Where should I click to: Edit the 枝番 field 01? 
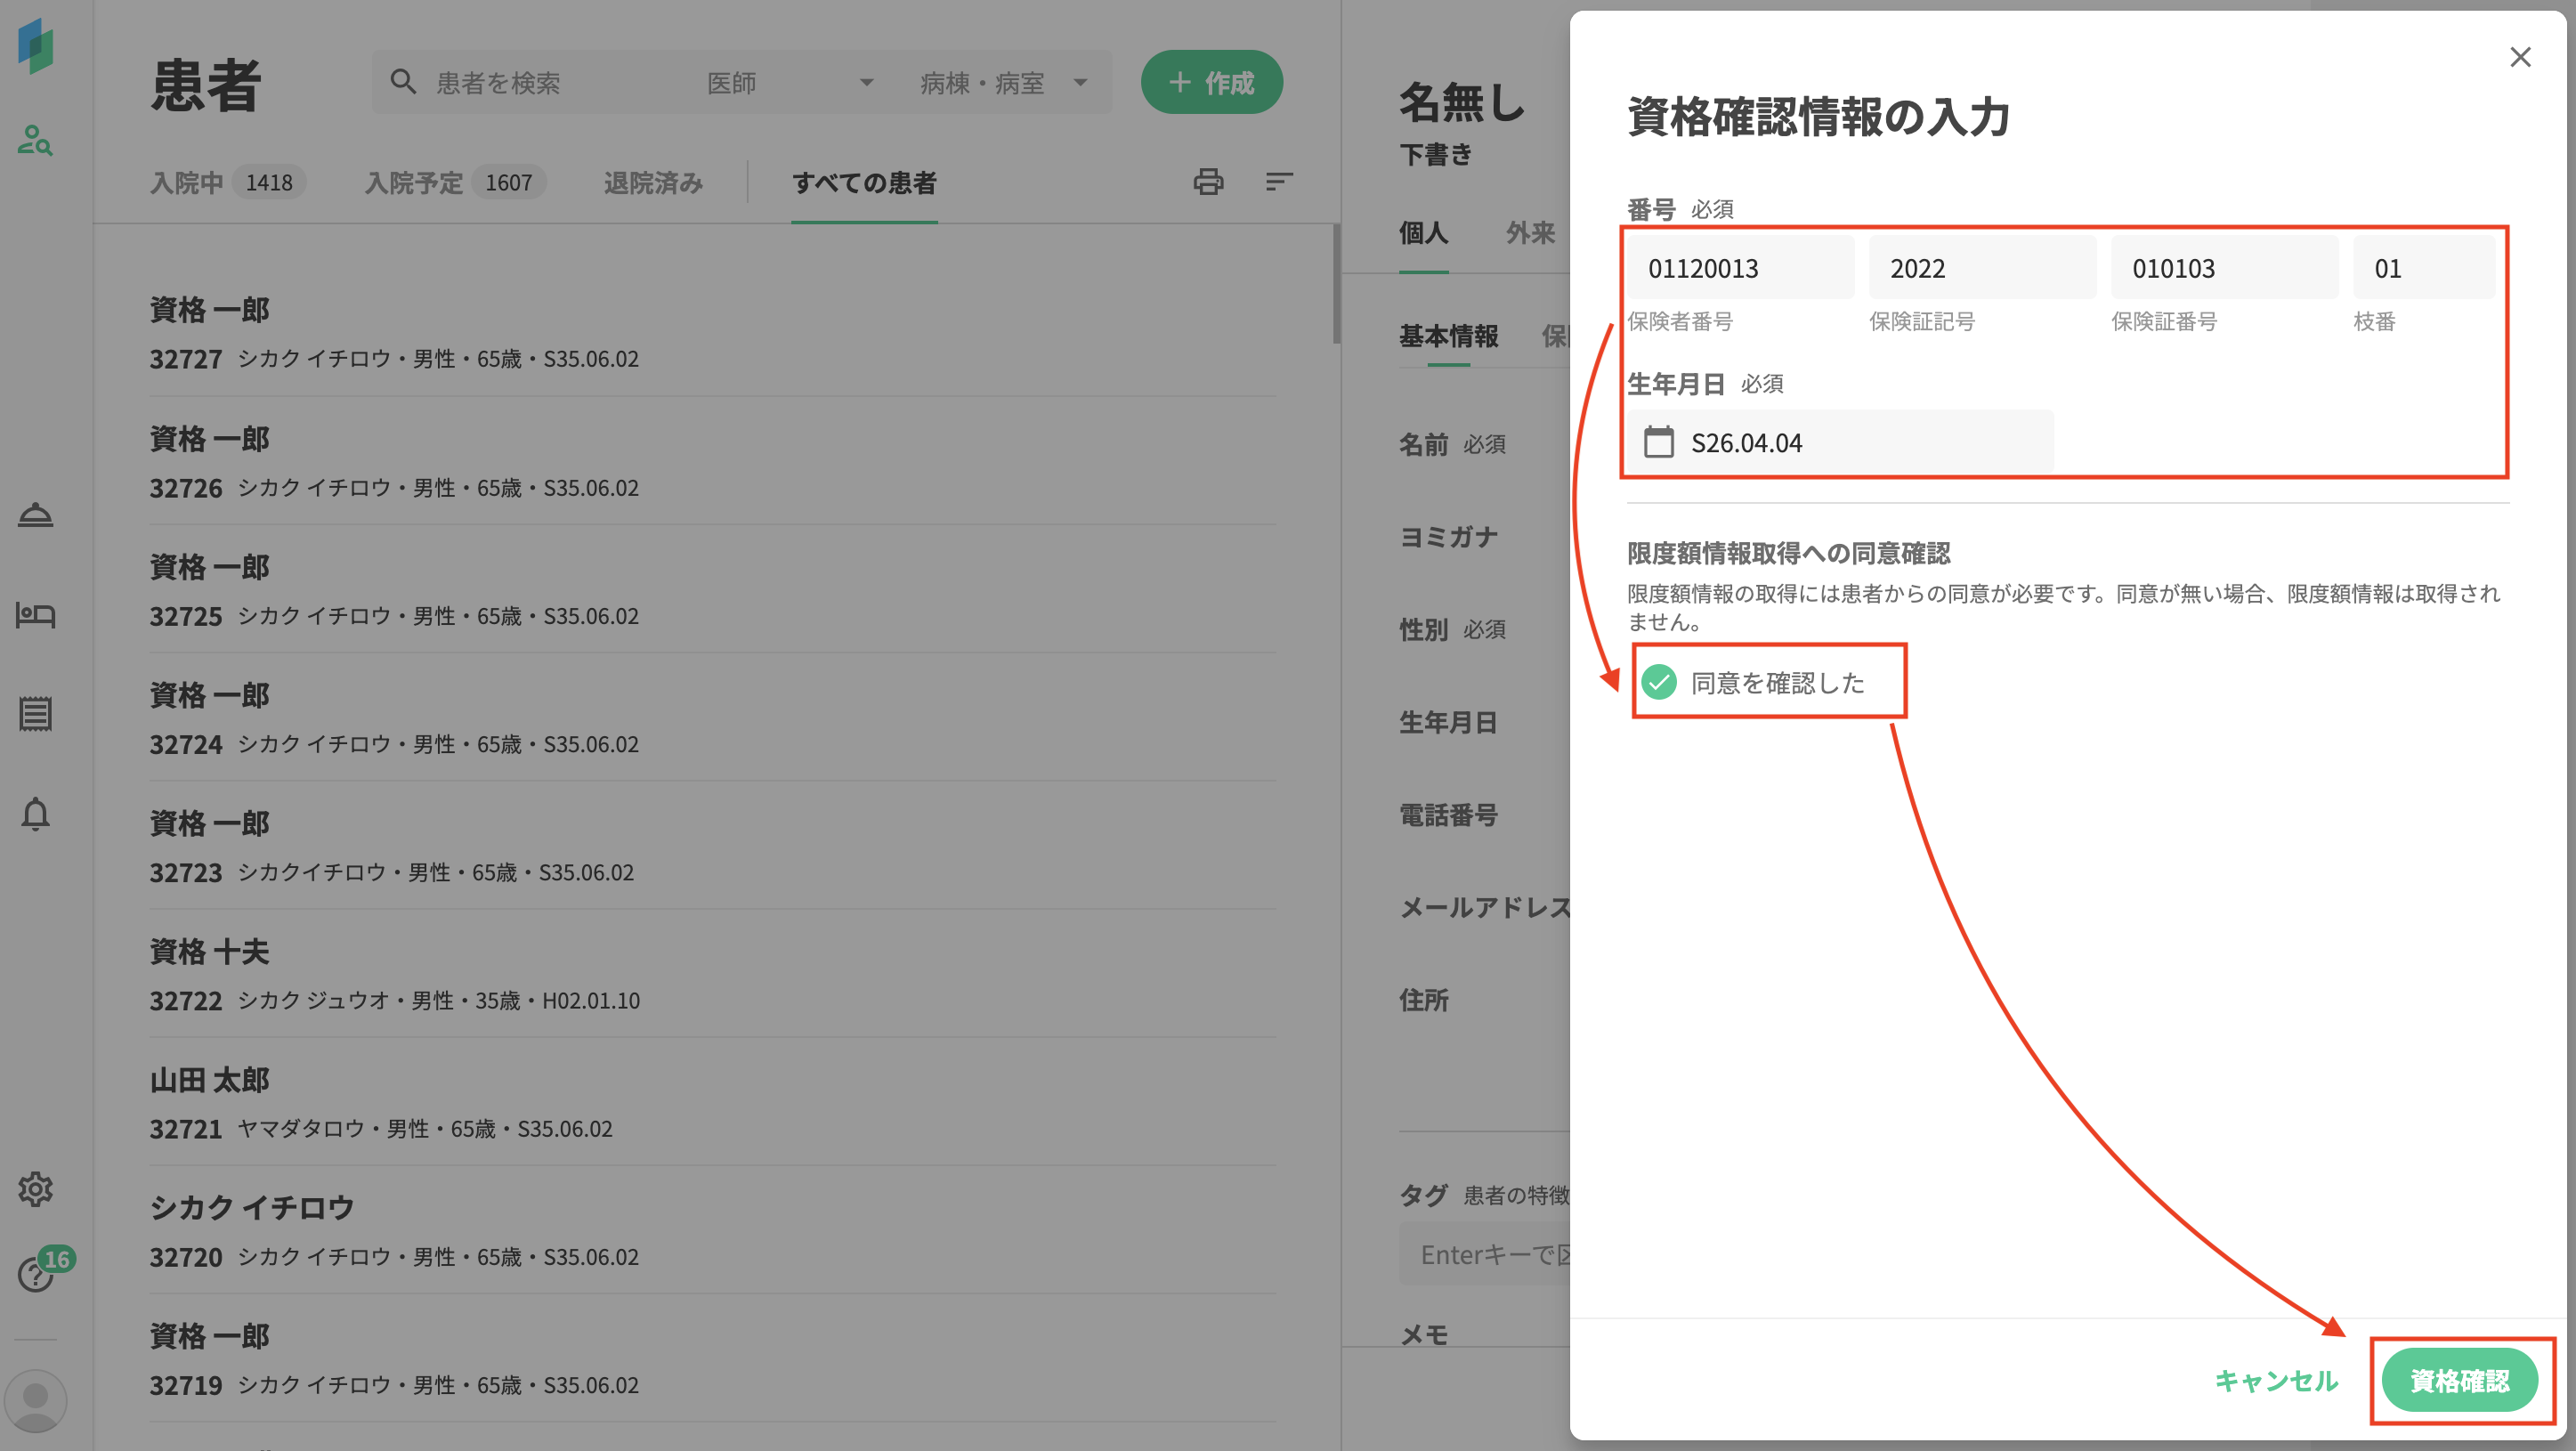[2424, 268]
